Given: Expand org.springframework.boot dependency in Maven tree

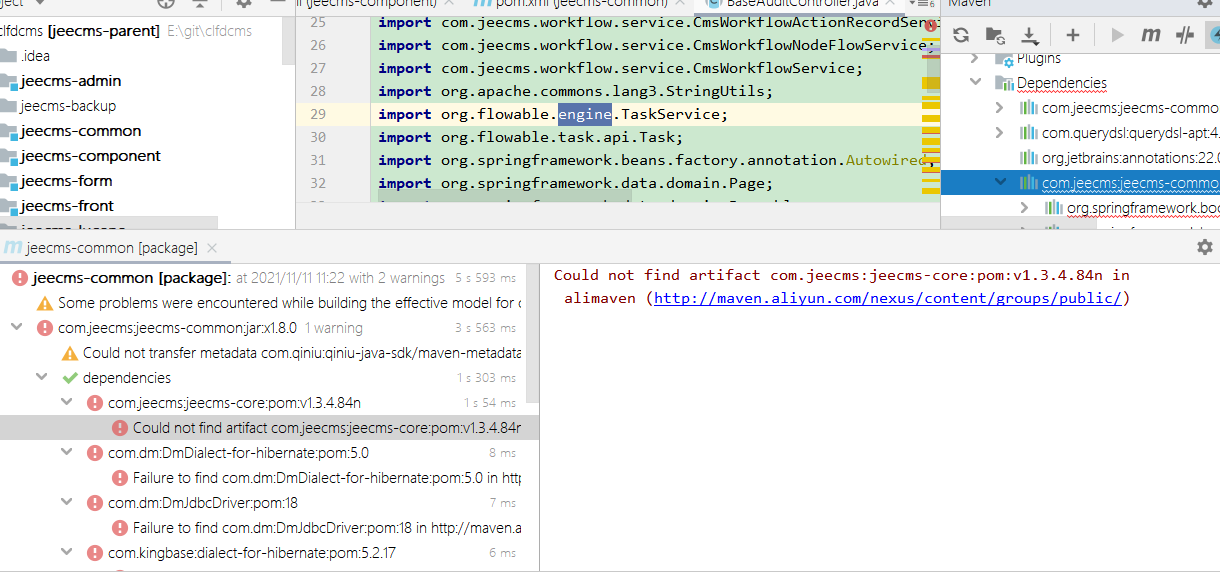Looking at the screenshot, I should tap(1024, 208).
